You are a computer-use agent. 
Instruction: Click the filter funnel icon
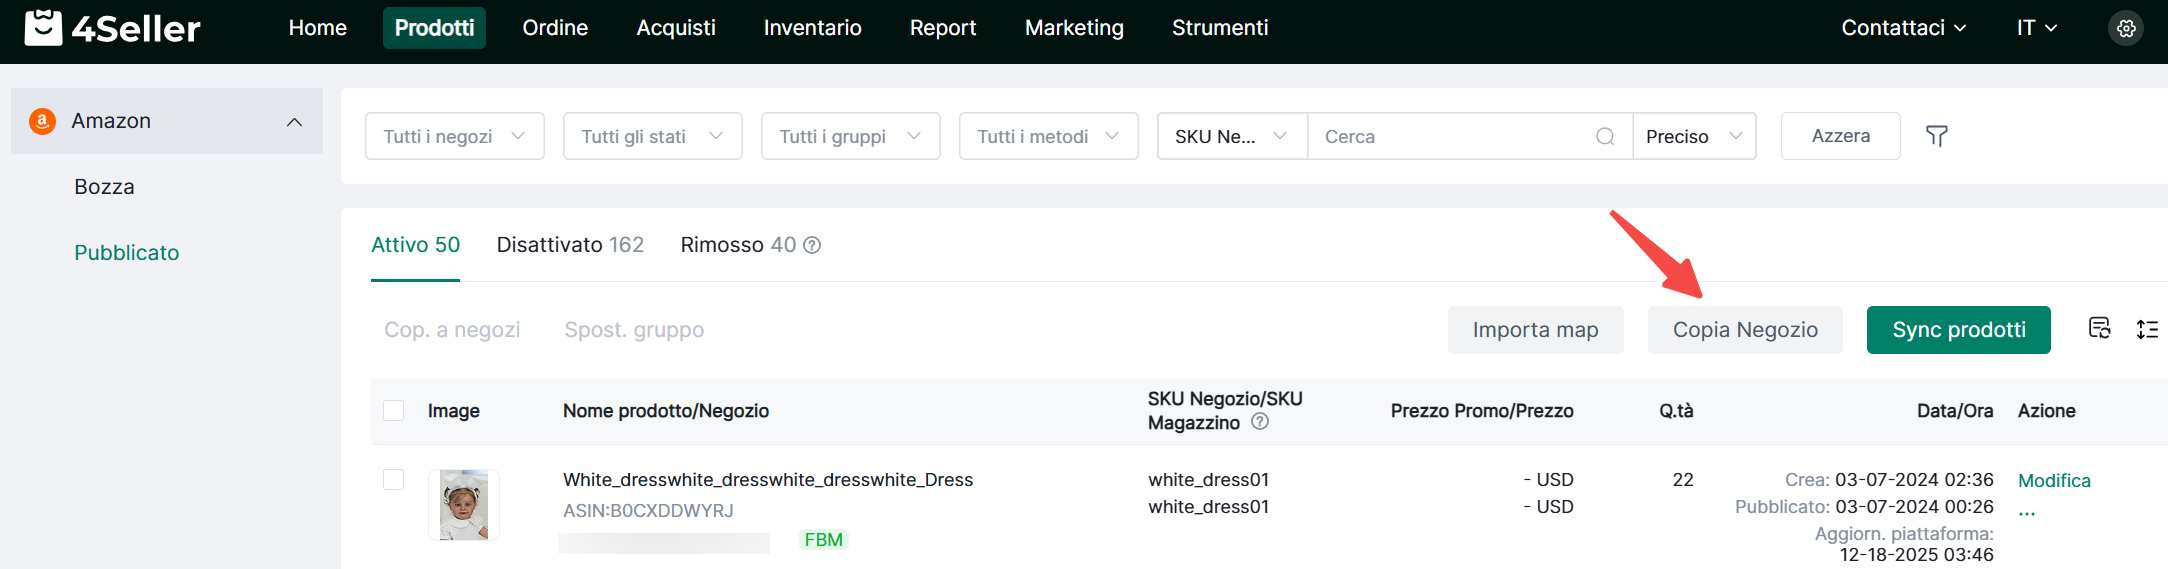pyautogui.click(x=1937, y=136)
